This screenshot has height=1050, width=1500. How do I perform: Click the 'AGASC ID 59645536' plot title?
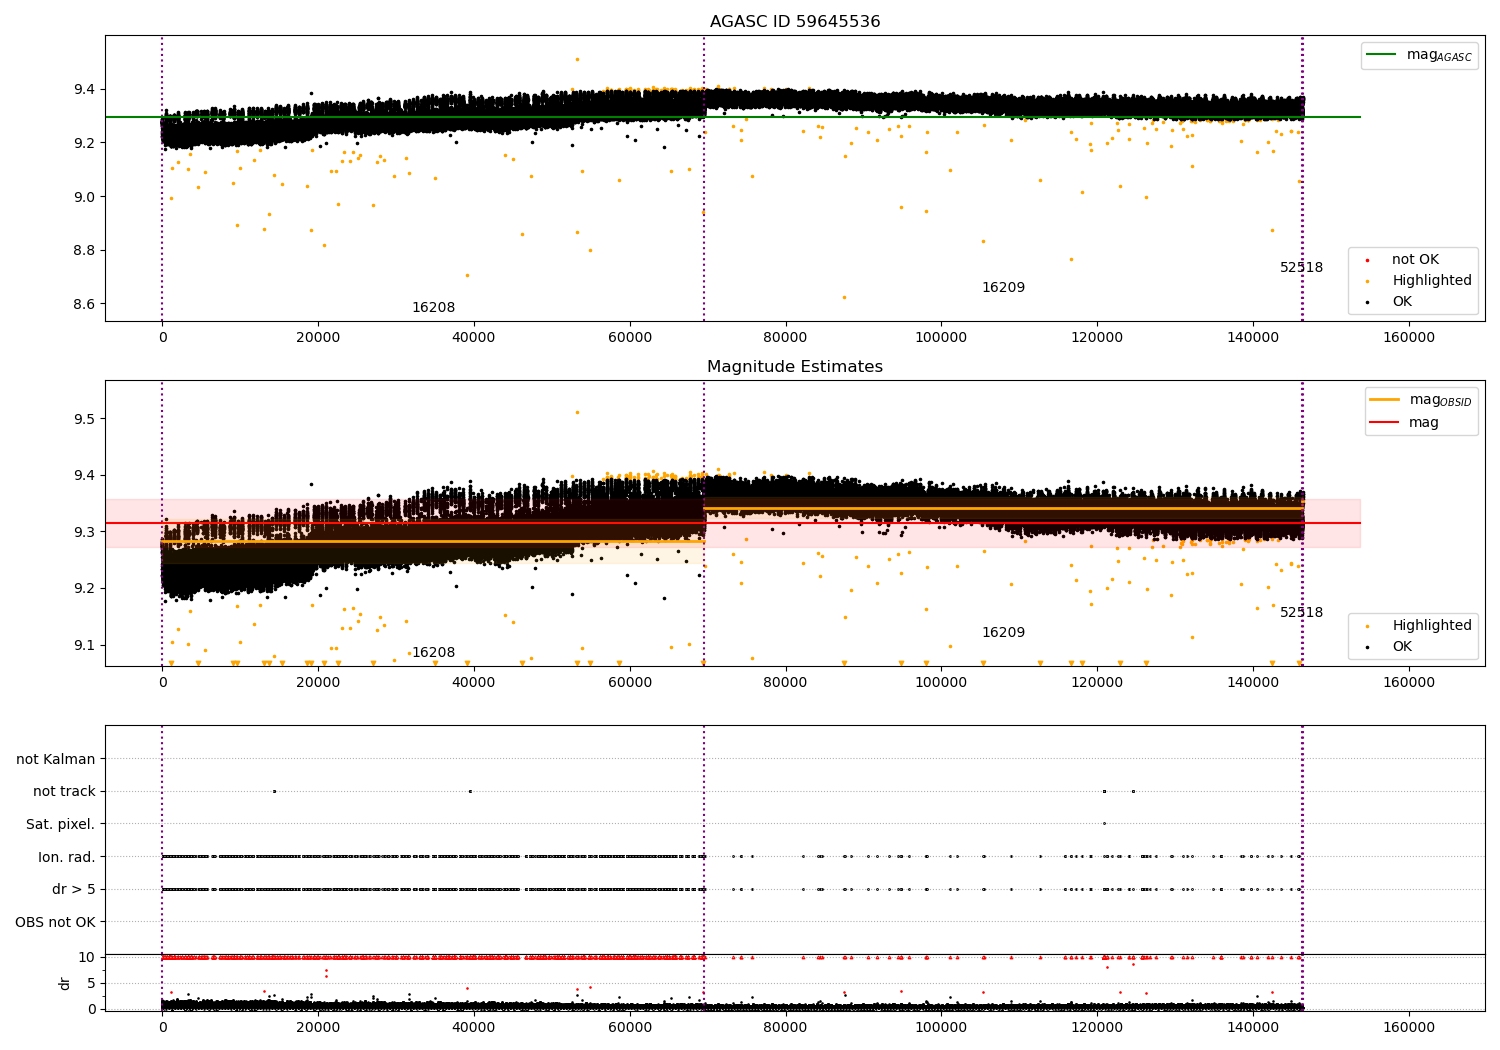(795, 22)
